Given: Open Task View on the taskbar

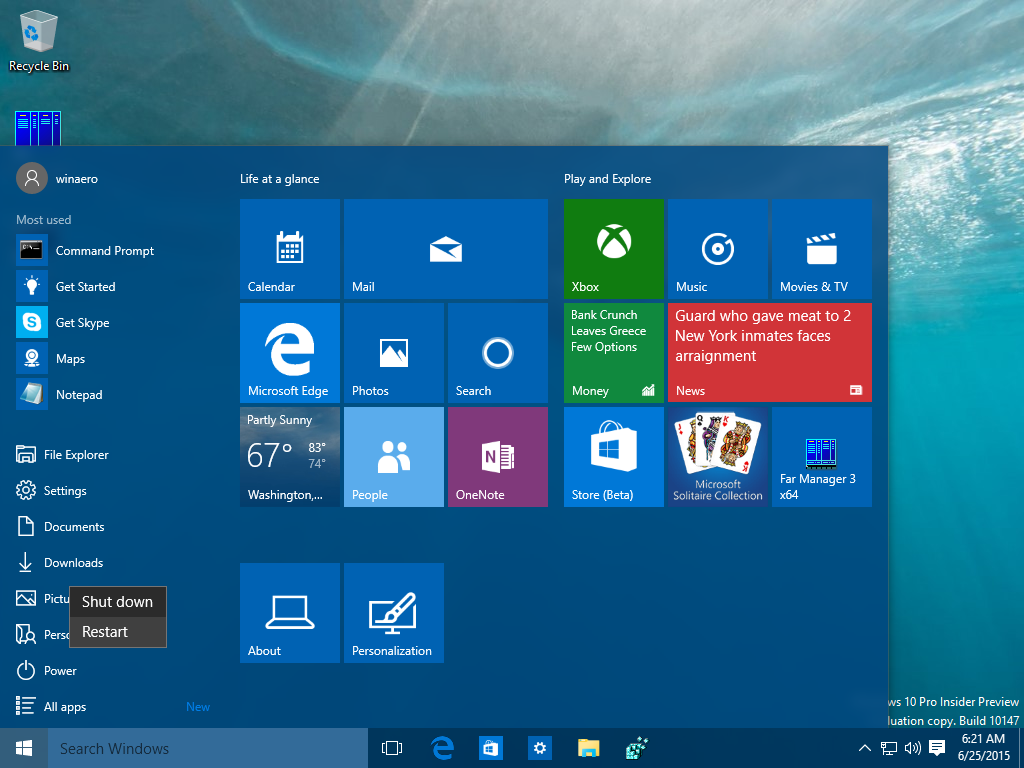Looking at the screenshot, I should pyautogui.click(x=392, y=747).
